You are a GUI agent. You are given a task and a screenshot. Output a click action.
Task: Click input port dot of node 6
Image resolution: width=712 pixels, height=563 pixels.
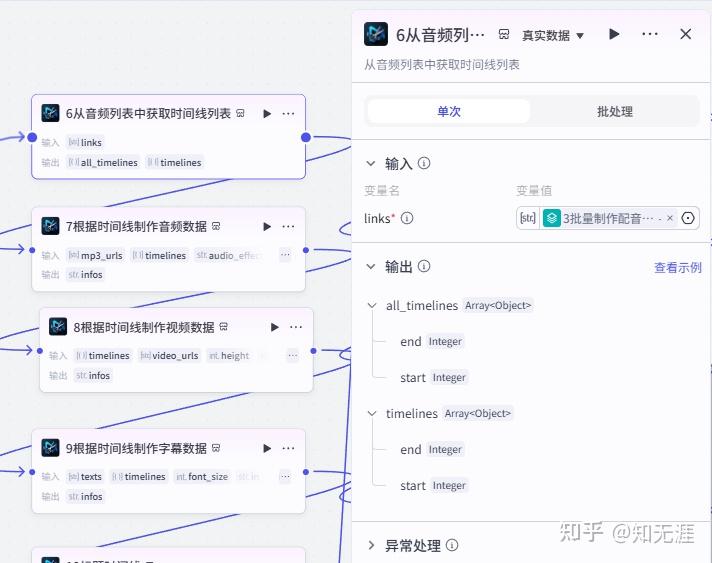point(32,137)
